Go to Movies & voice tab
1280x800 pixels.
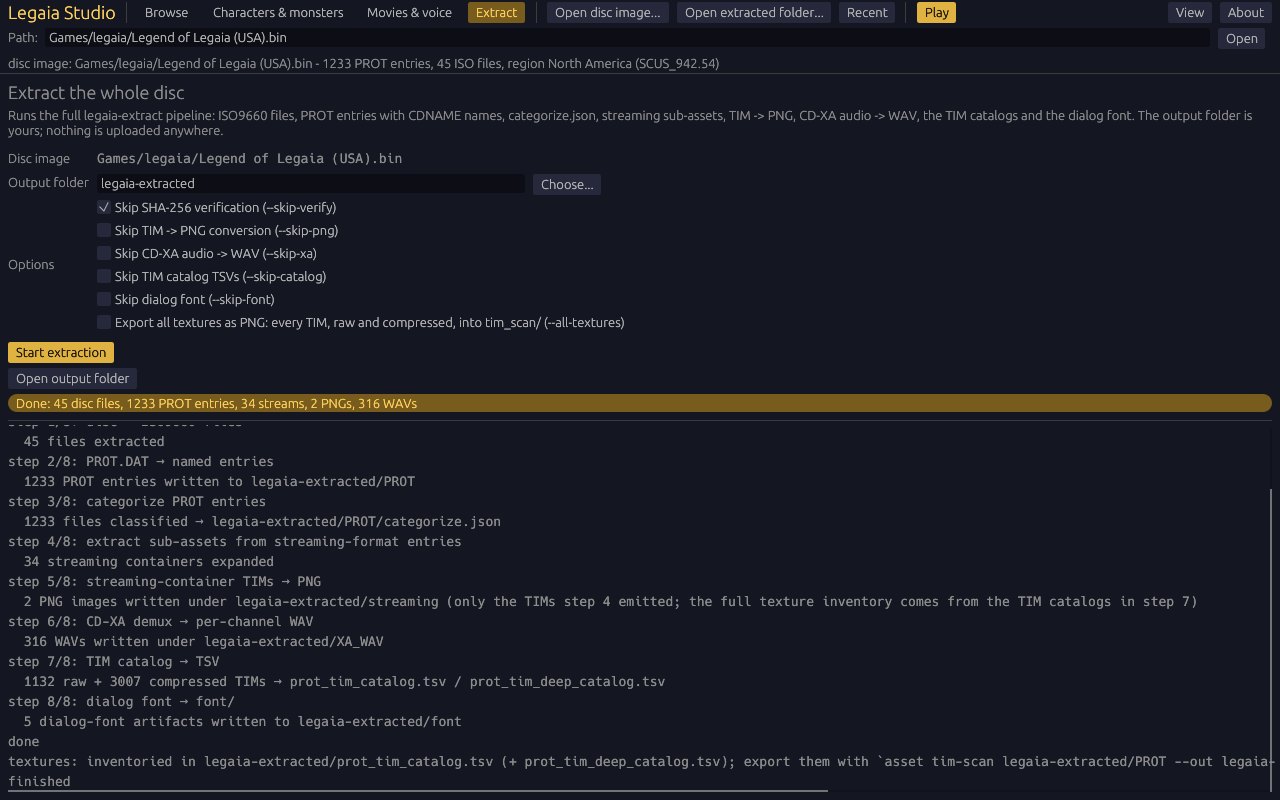409,13
